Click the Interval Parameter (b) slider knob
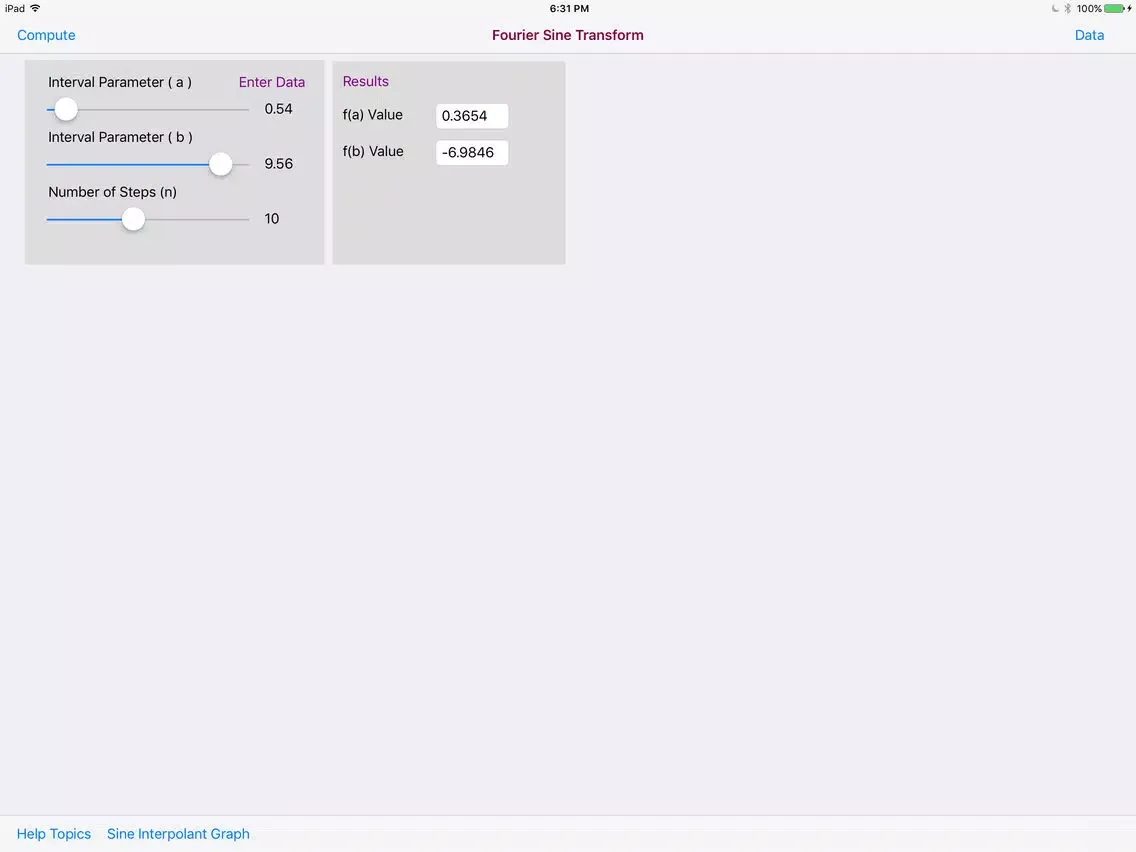1136x852 pixels. [x=220, y=164]
